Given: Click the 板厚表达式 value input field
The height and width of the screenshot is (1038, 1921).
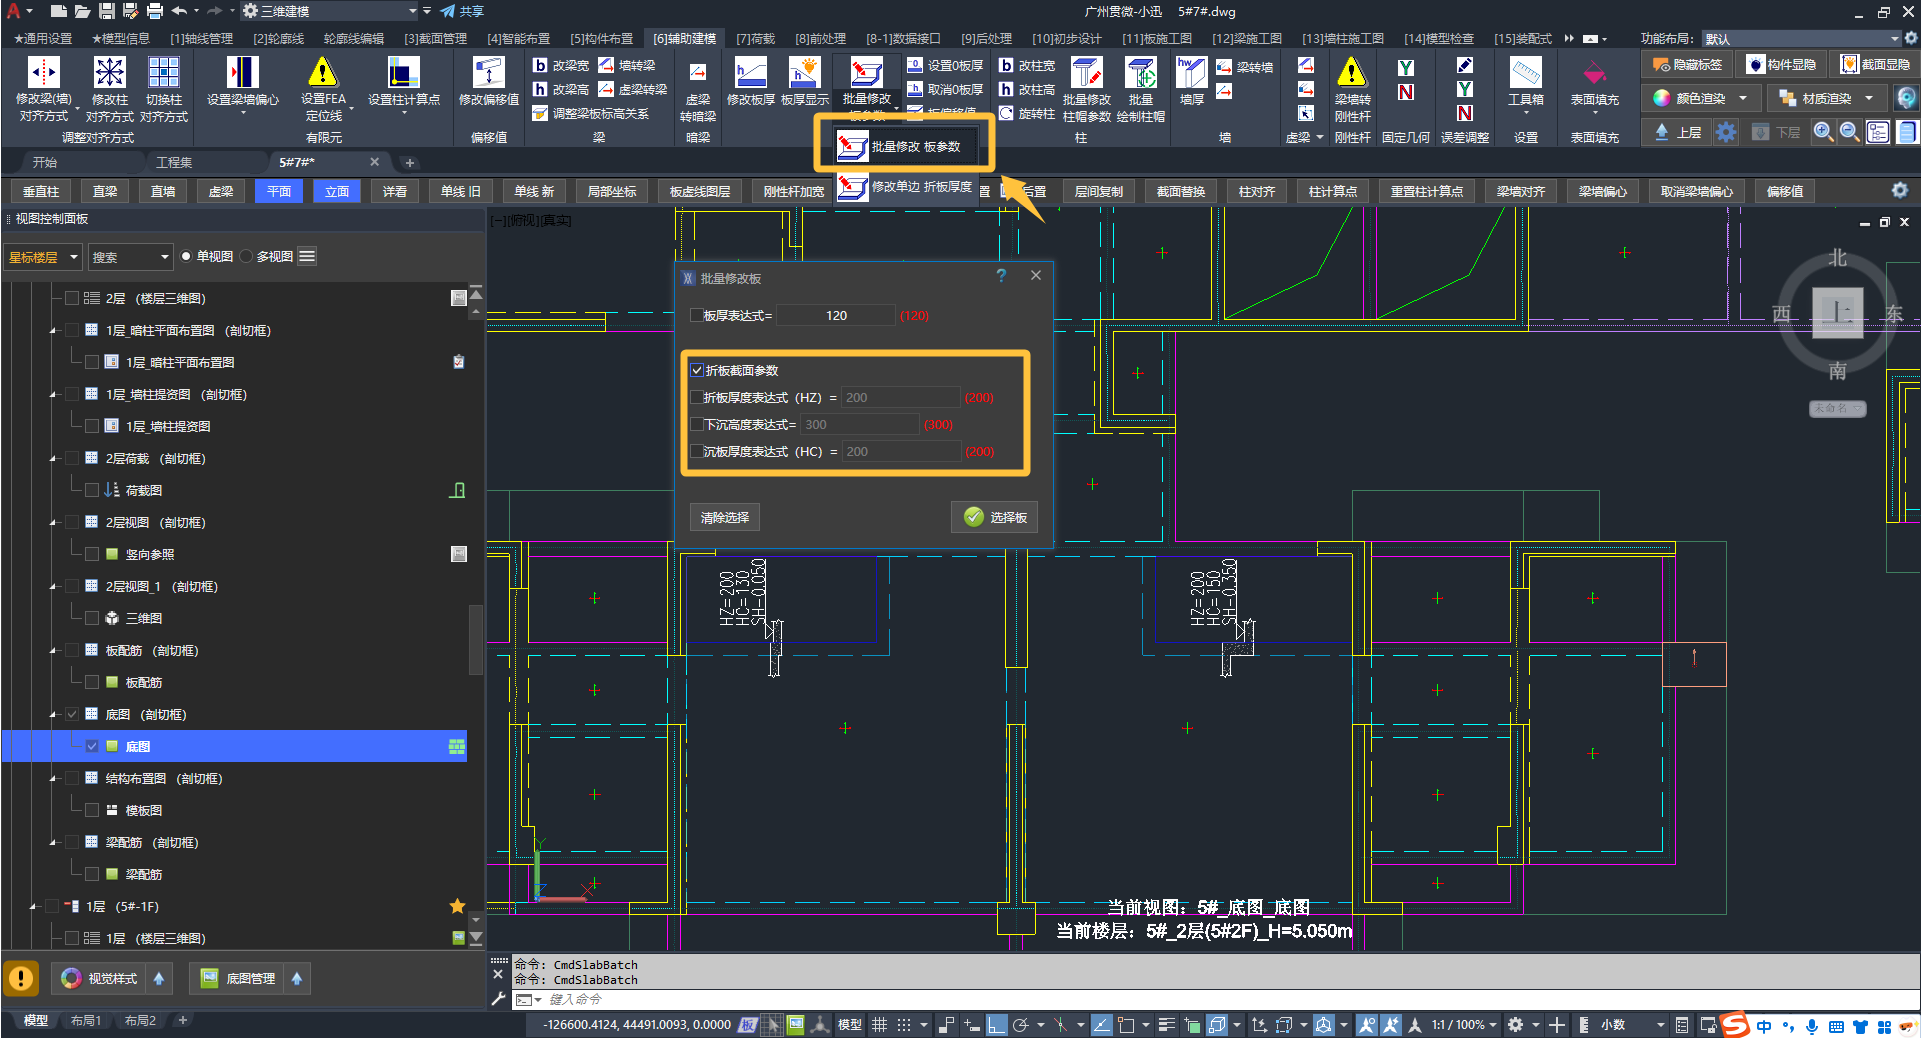Looking at the screenshot, I should coord(836,316).
